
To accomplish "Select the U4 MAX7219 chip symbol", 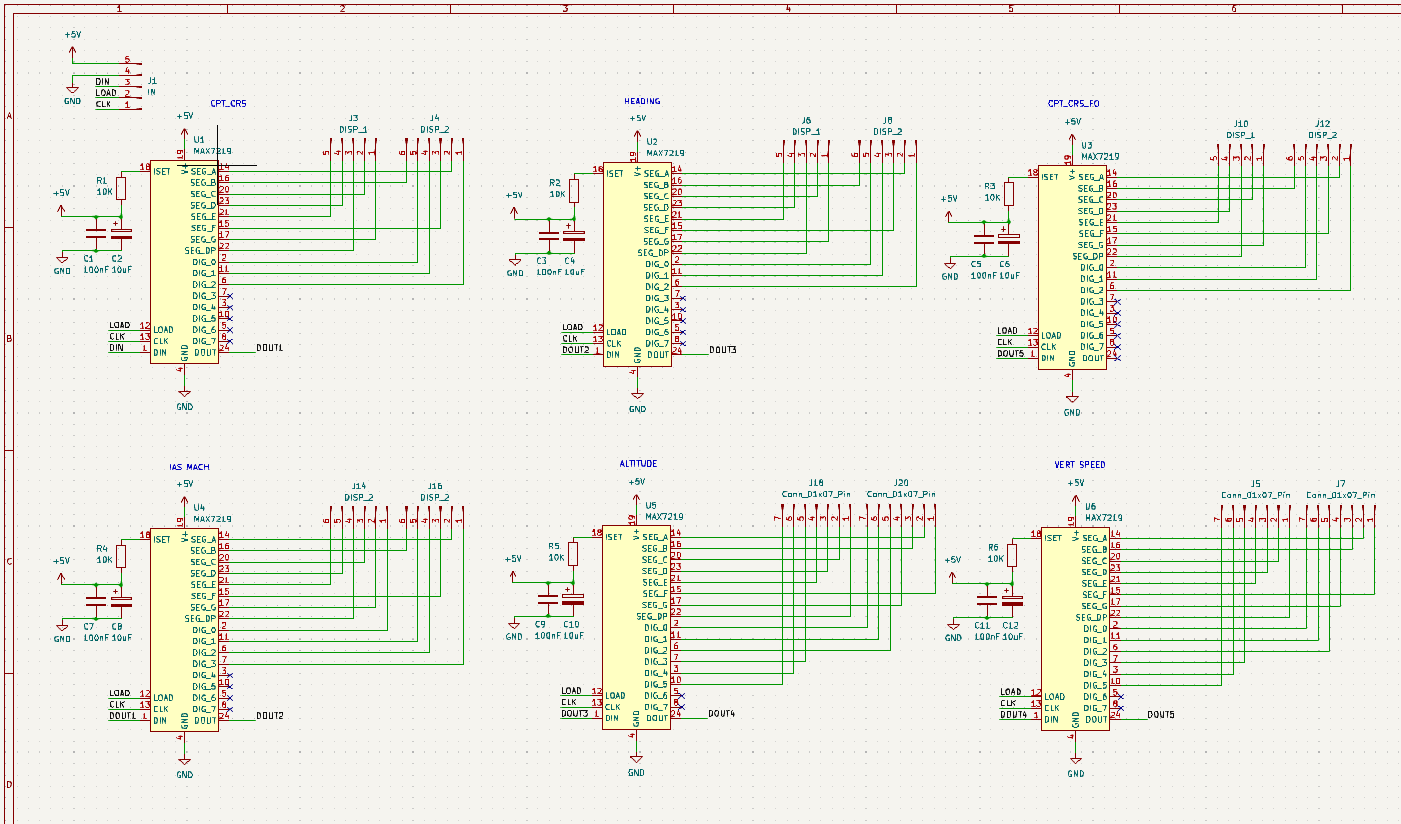I will 184,630.
